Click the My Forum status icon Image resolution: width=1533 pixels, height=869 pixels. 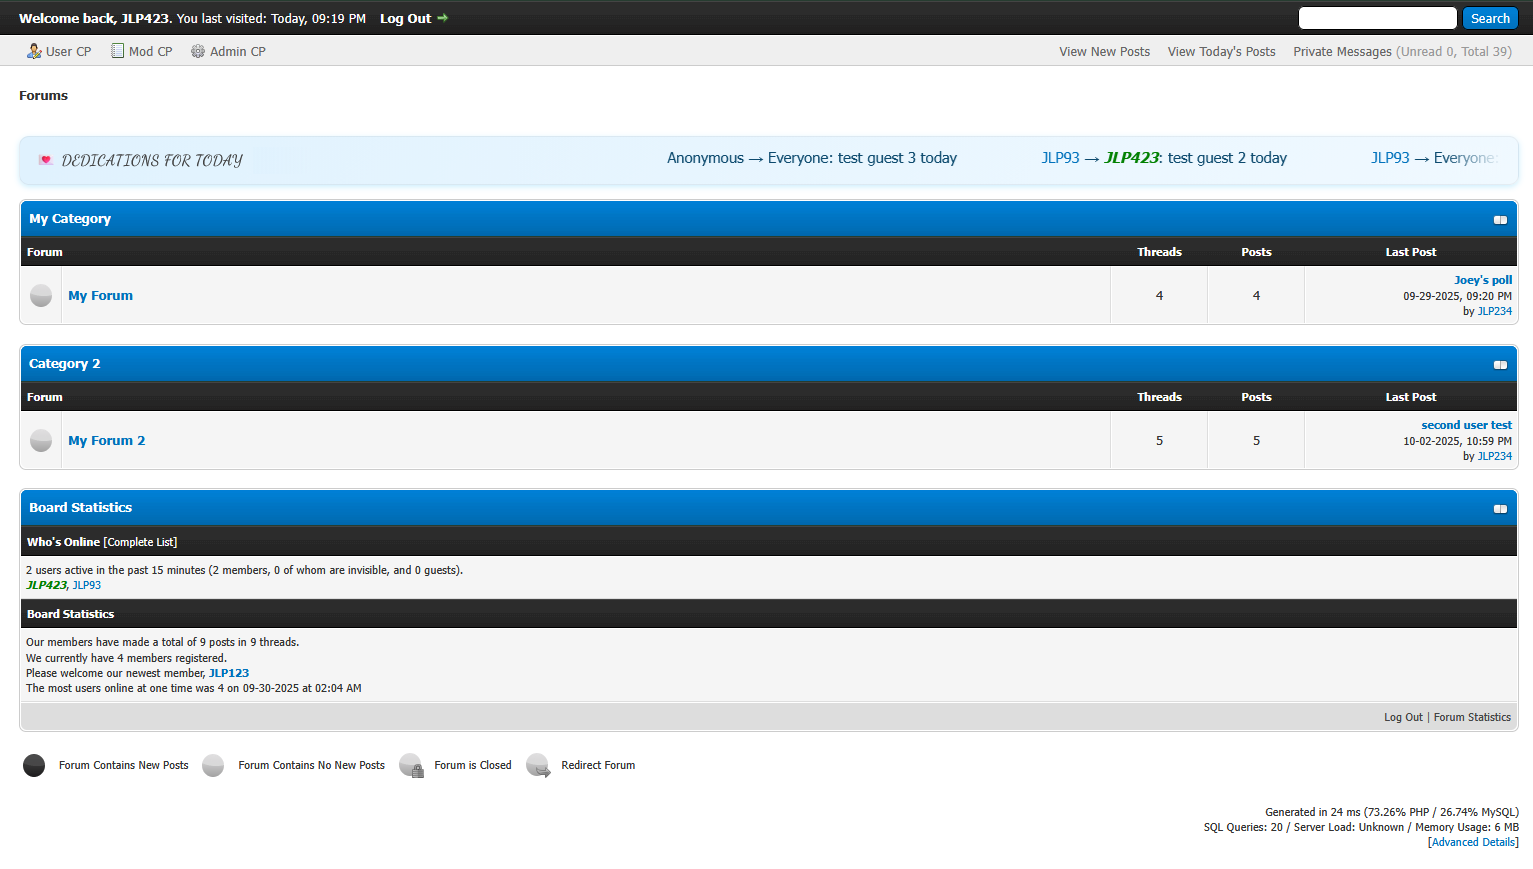[x=41, y=295]
